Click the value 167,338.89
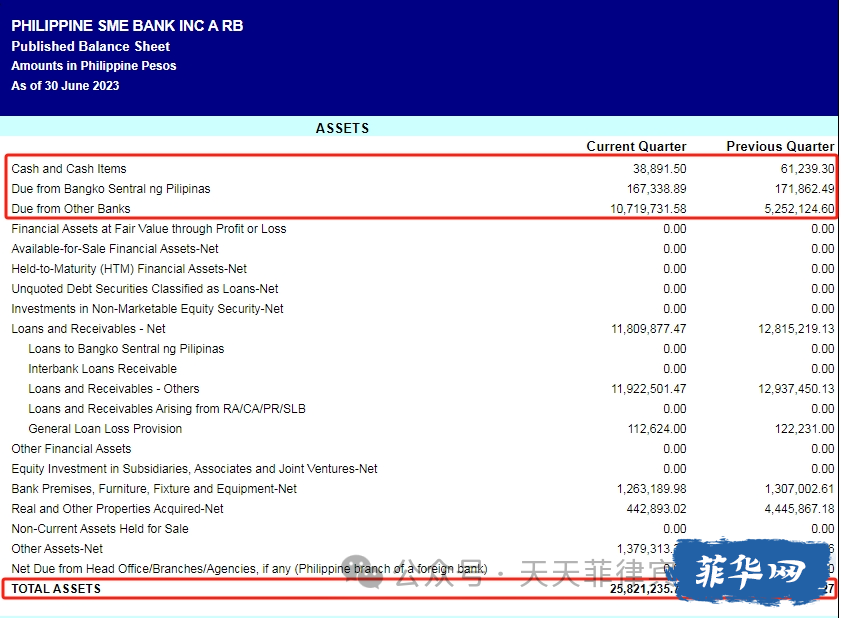 (x=656, y=189)
